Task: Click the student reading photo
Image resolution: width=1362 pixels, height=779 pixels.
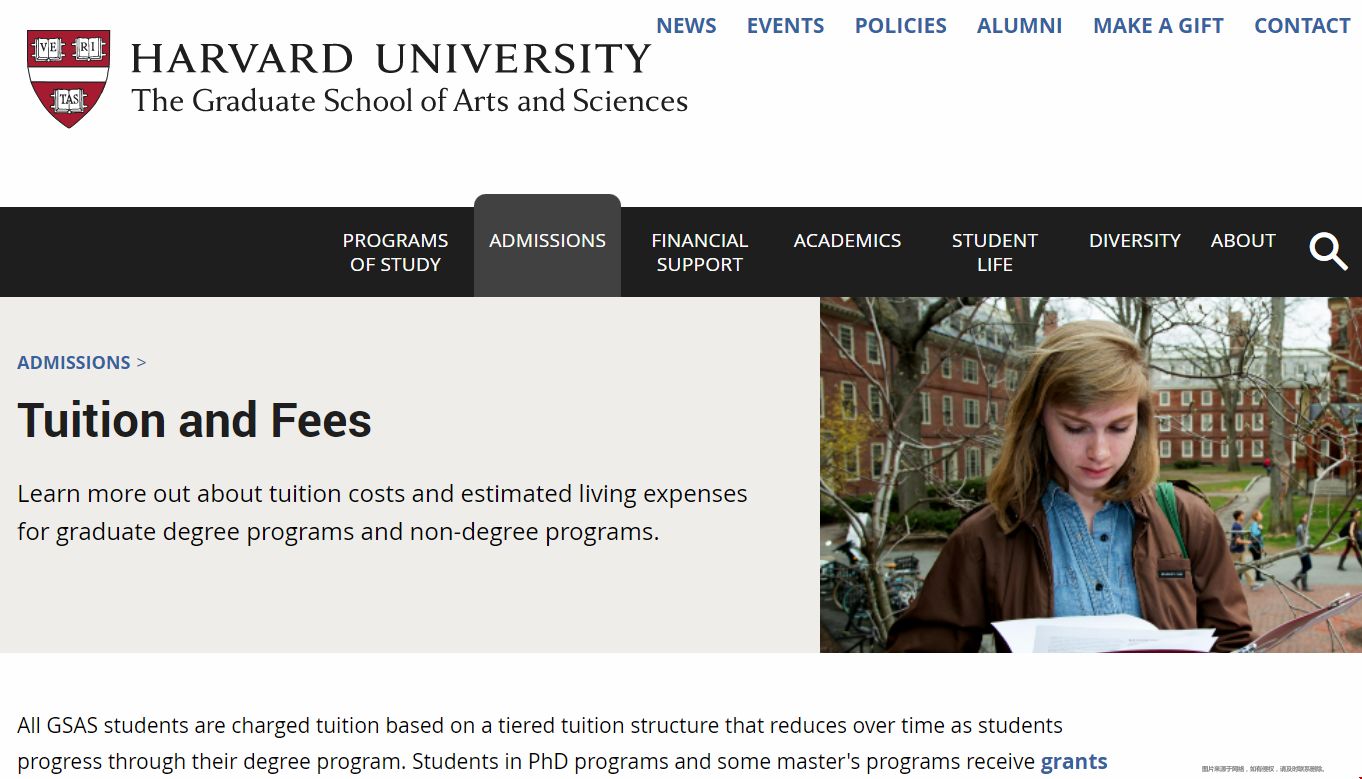Action: 1091,475
